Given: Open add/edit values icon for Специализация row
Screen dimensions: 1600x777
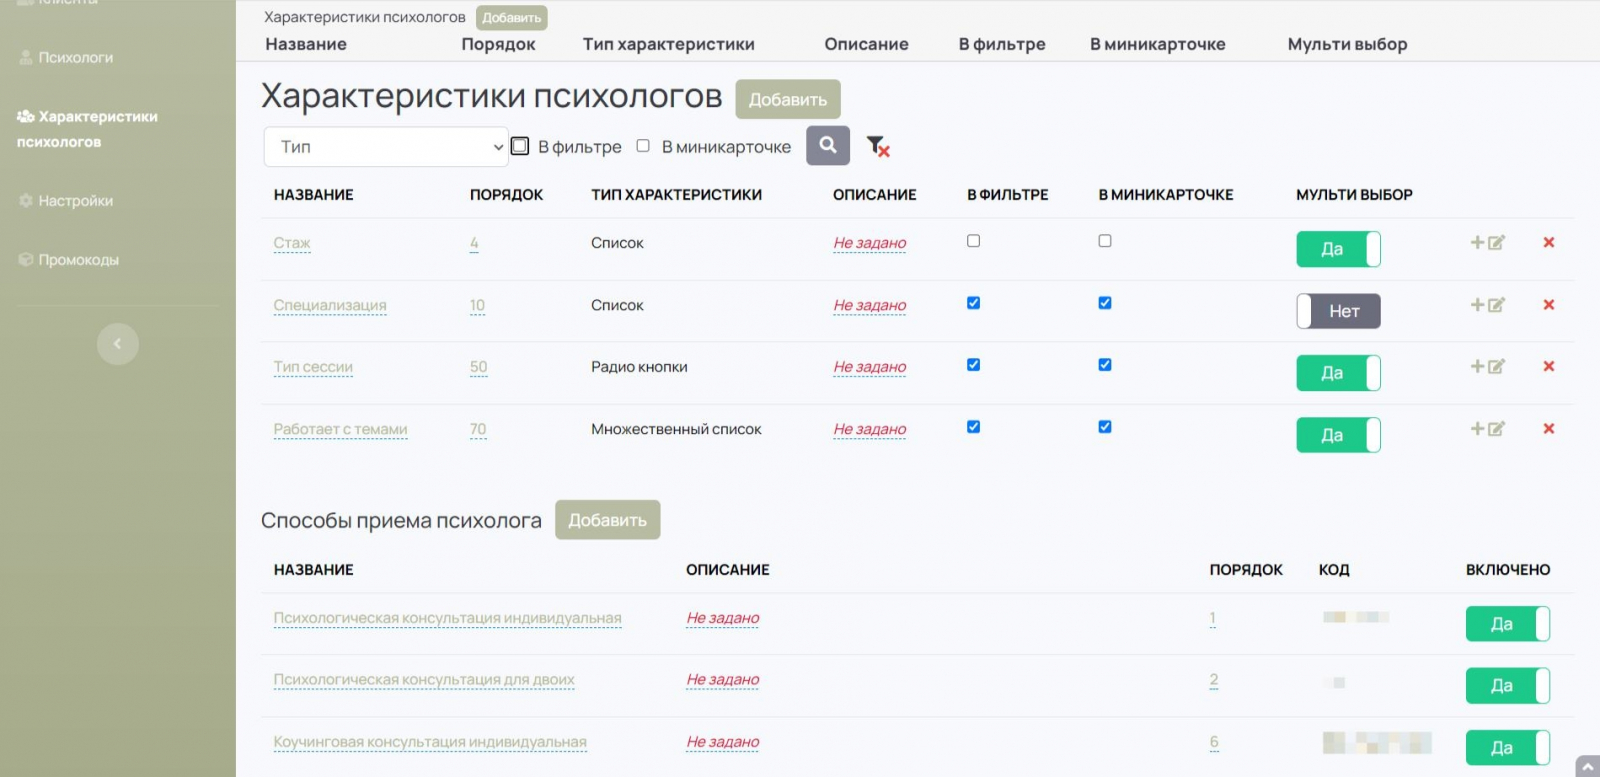Looking at the screenshot, I should click(x=1487, y=305).
